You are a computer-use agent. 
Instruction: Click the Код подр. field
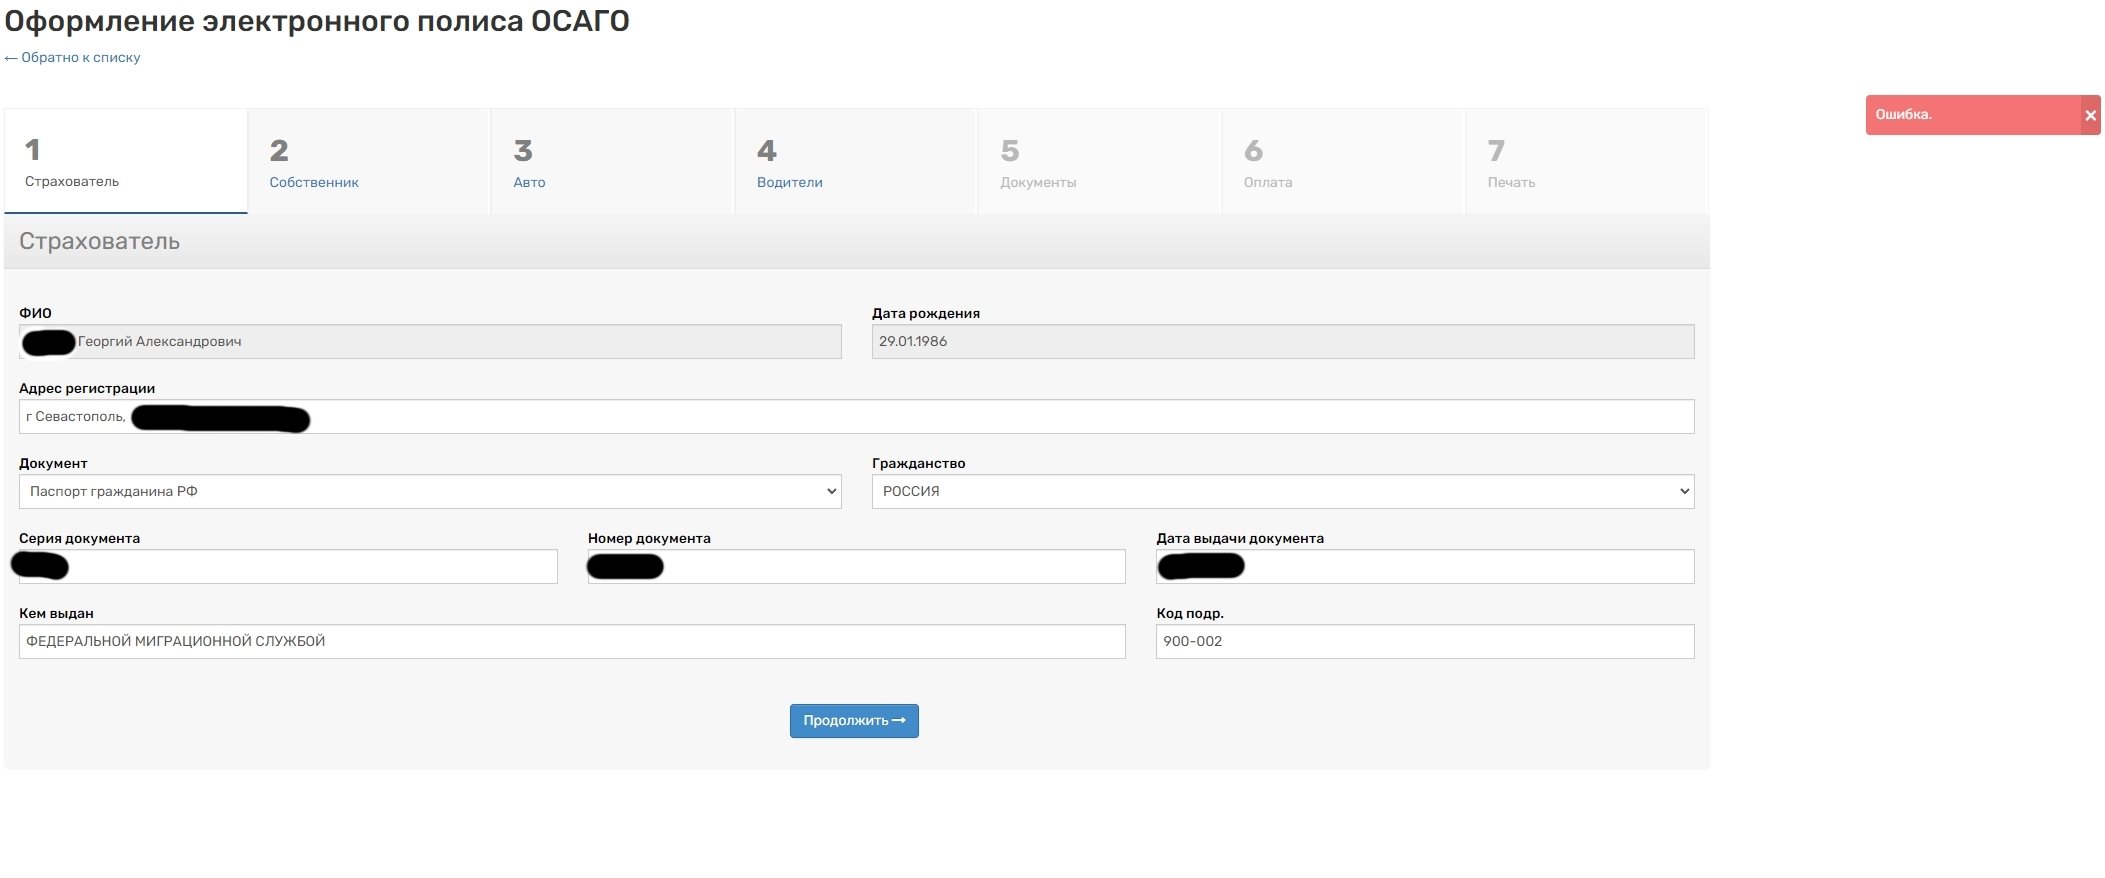pyautogui.click(x=1424, y=642)
